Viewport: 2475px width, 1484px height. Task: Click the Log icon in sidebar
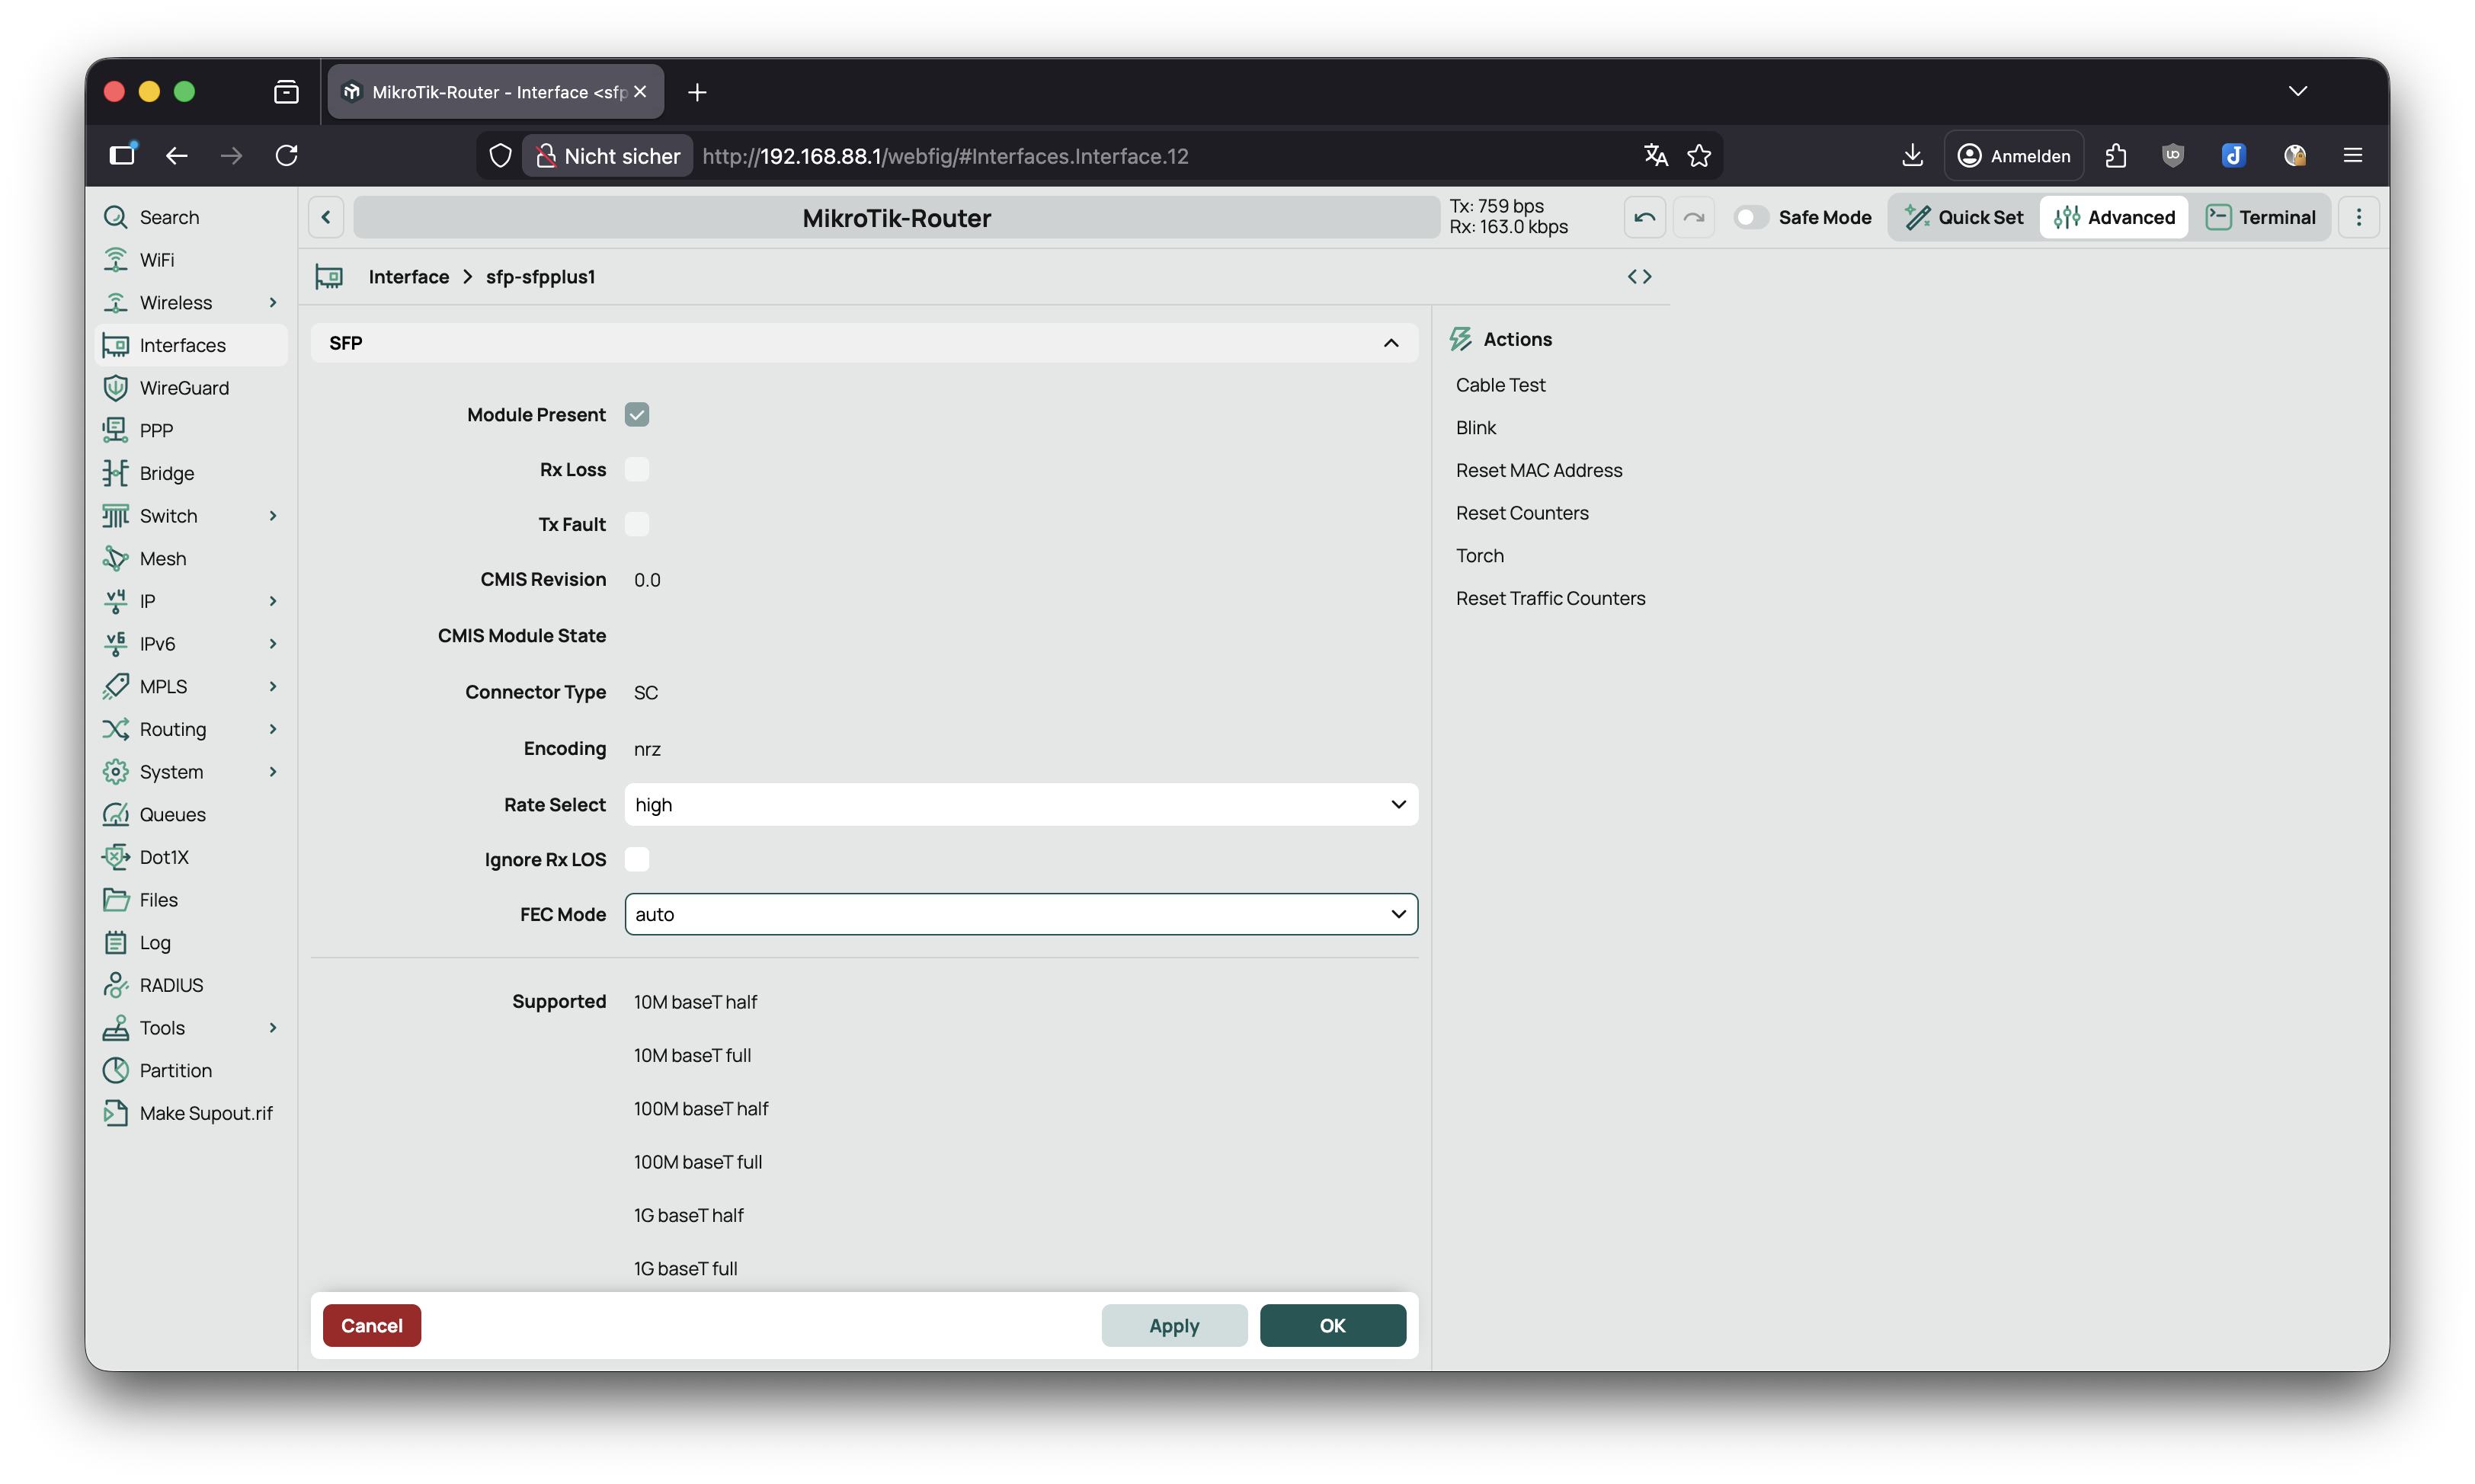115,942
